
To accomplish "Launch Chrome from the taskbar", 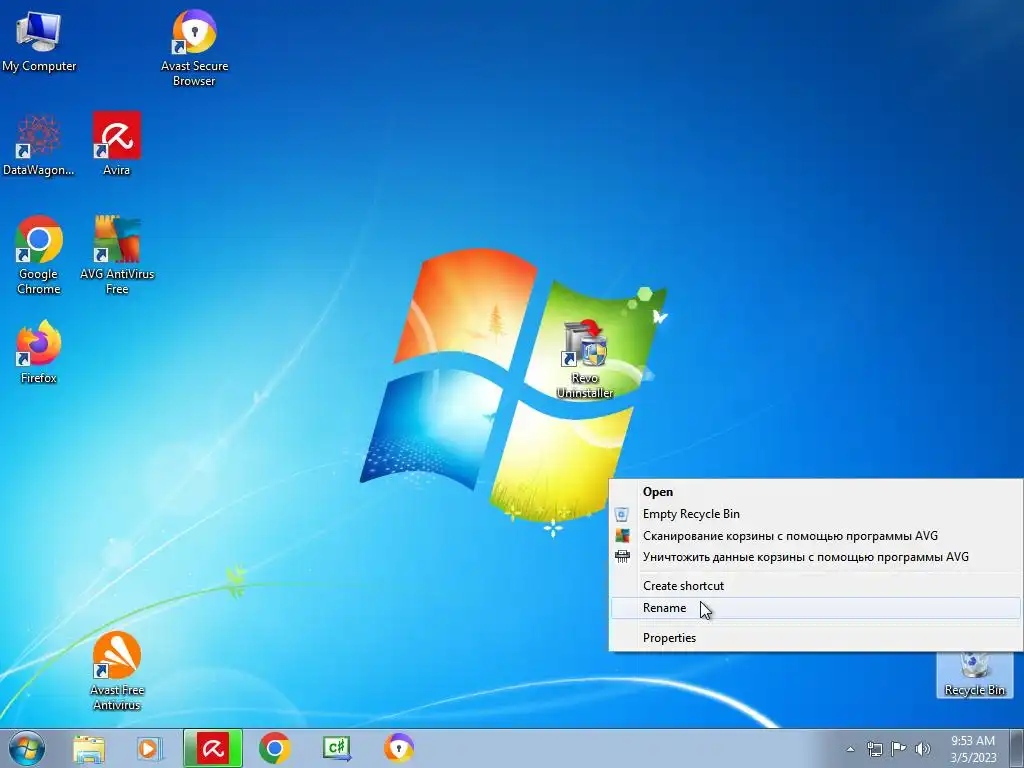I will 274,748.
